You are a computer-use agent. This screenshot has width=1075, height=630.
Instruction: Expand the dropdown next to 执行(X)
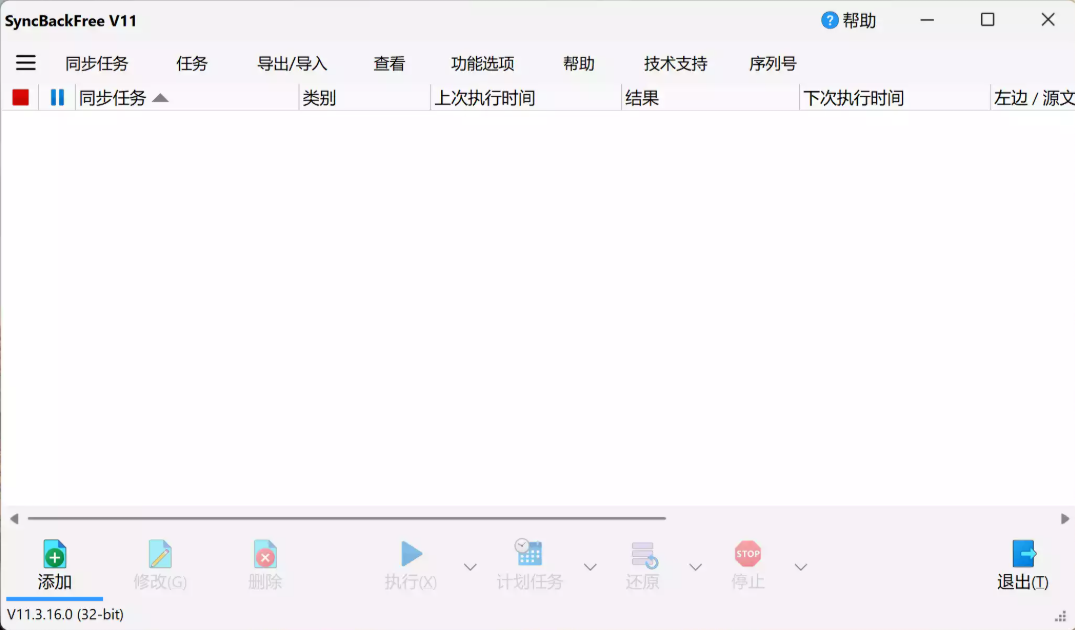click(x=469, y=565)
